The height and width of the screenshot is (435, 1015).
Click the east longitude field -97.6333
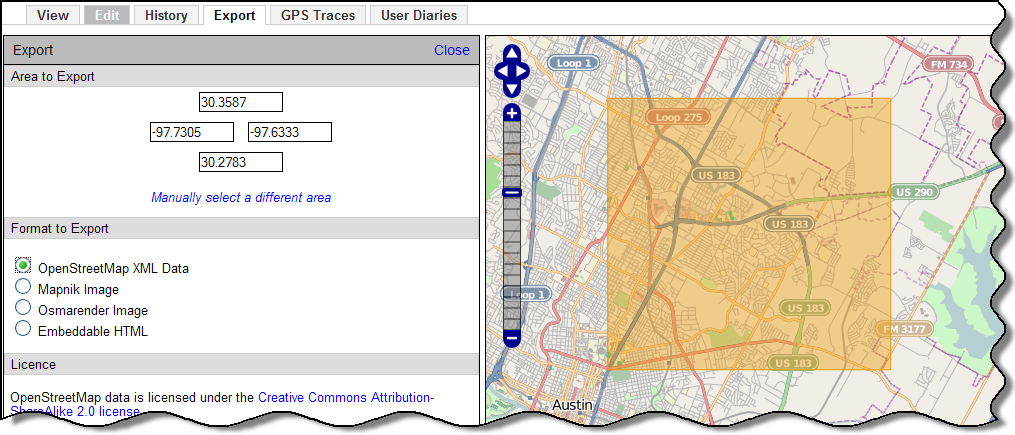point(290,132)
